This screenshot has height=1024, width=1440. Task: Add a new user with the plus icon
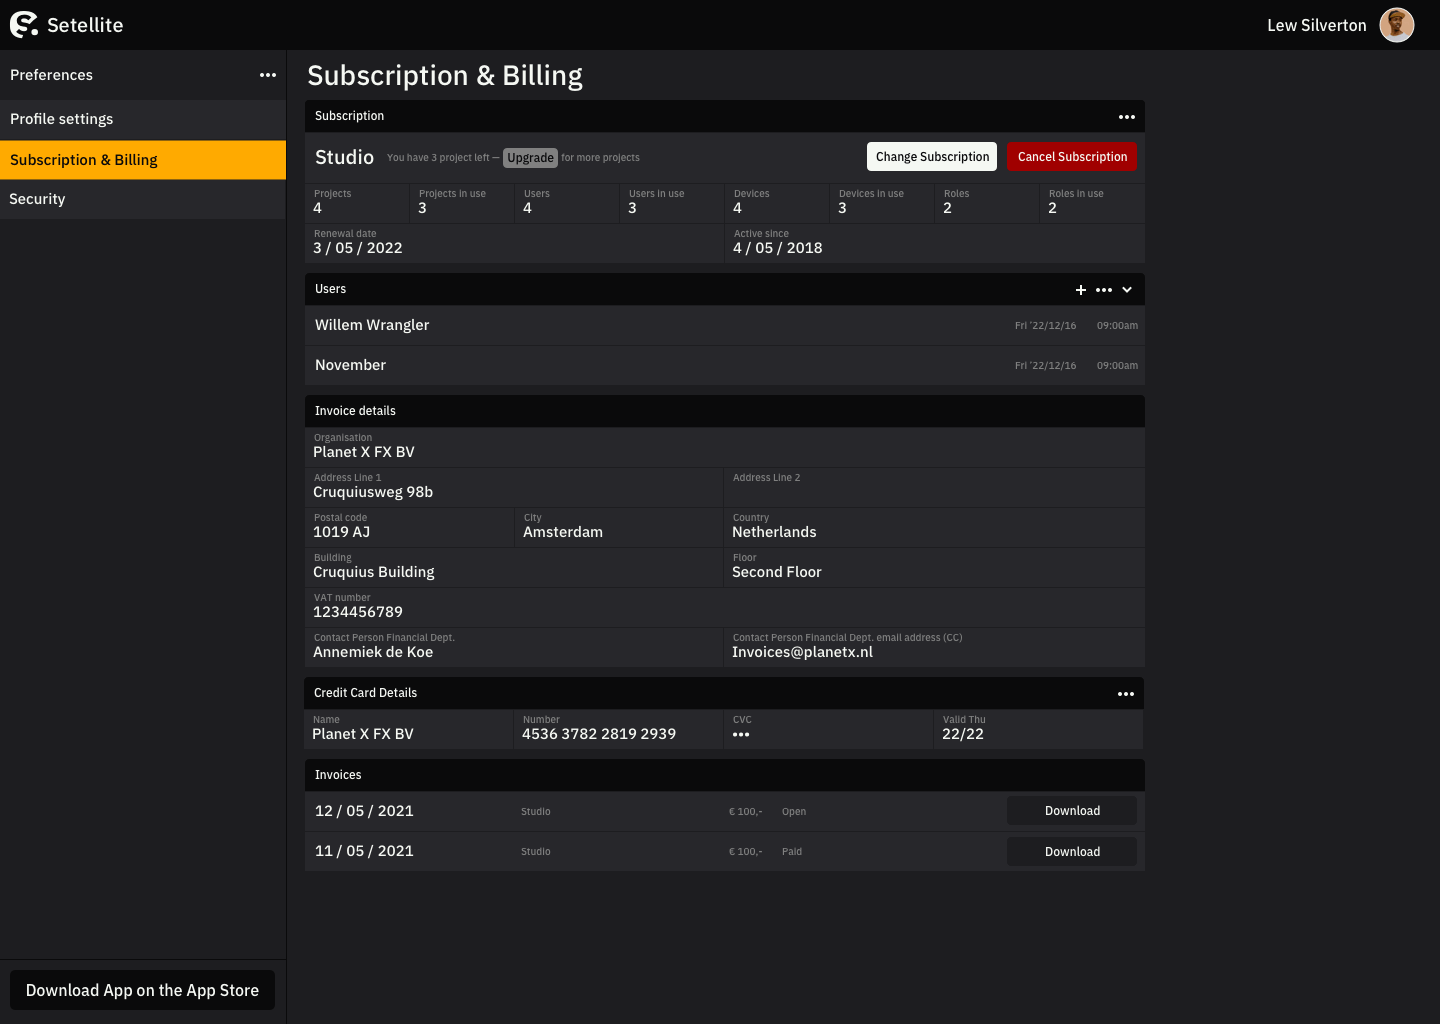(x=1080, y=290)
